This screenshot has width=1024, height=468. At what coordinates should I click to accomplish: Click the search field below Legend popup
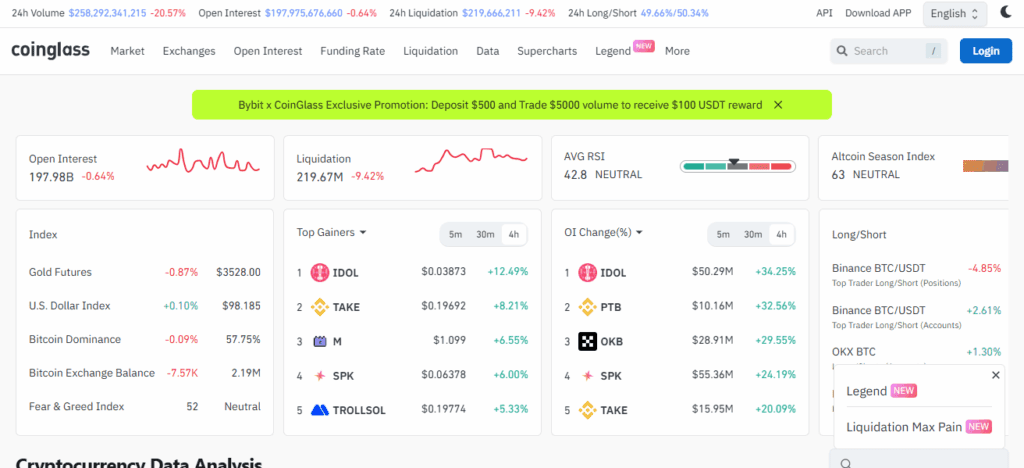920,460
